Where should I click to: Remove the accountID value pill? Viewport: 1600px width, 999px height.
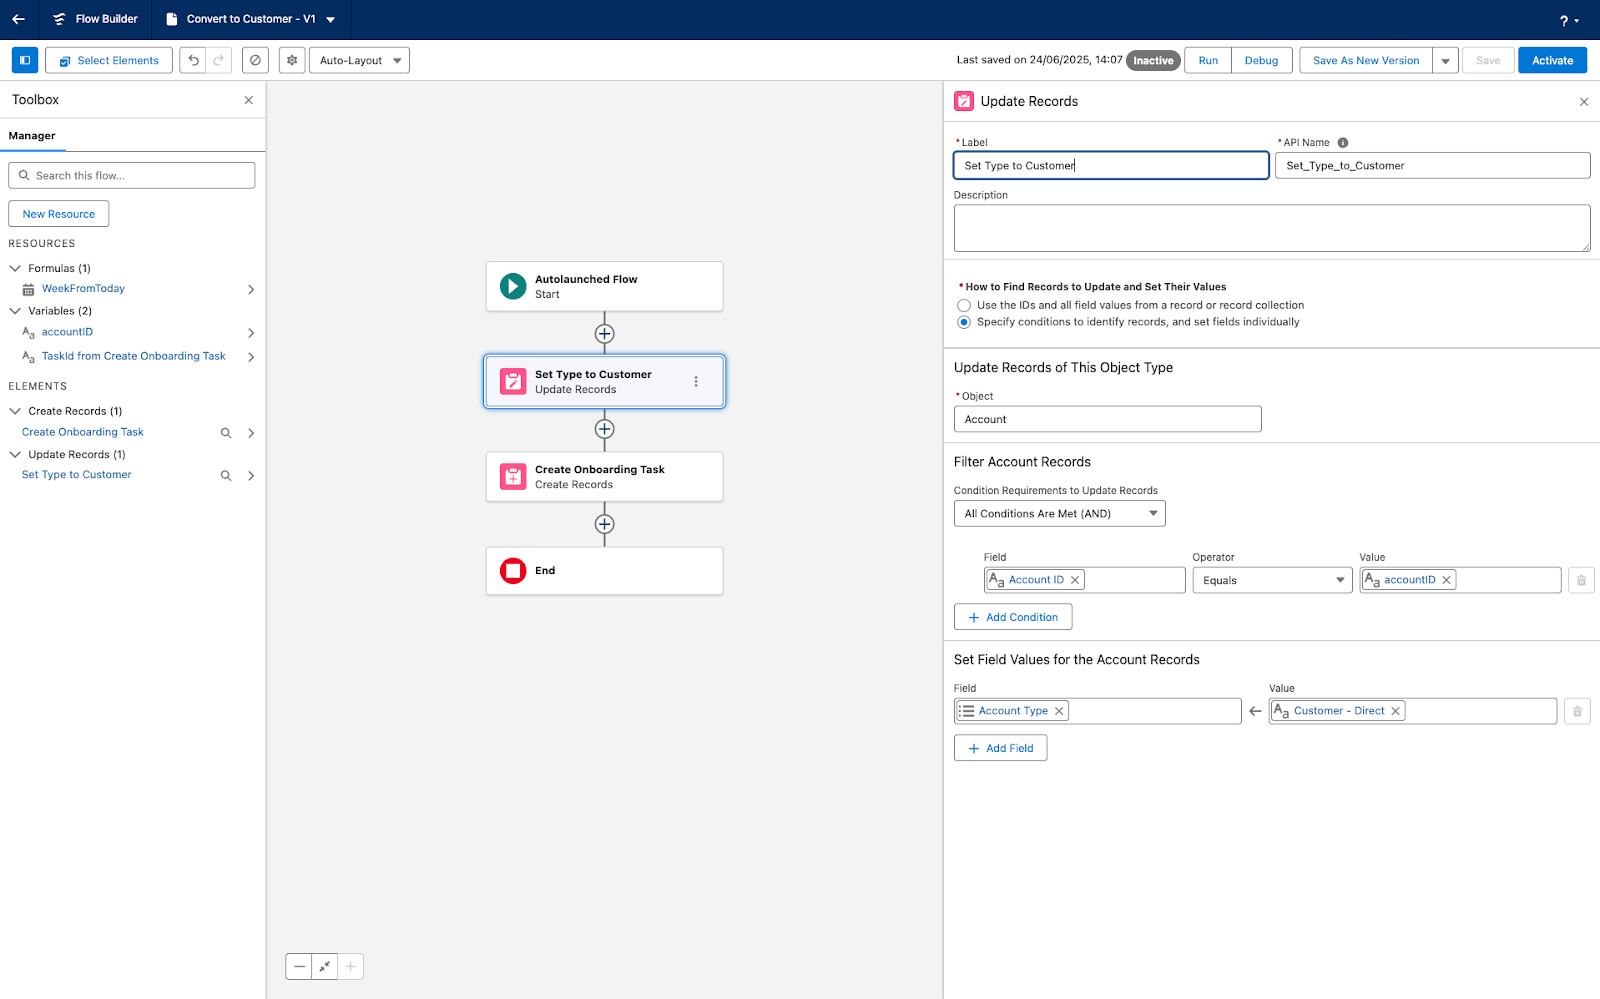[1446, 580]
